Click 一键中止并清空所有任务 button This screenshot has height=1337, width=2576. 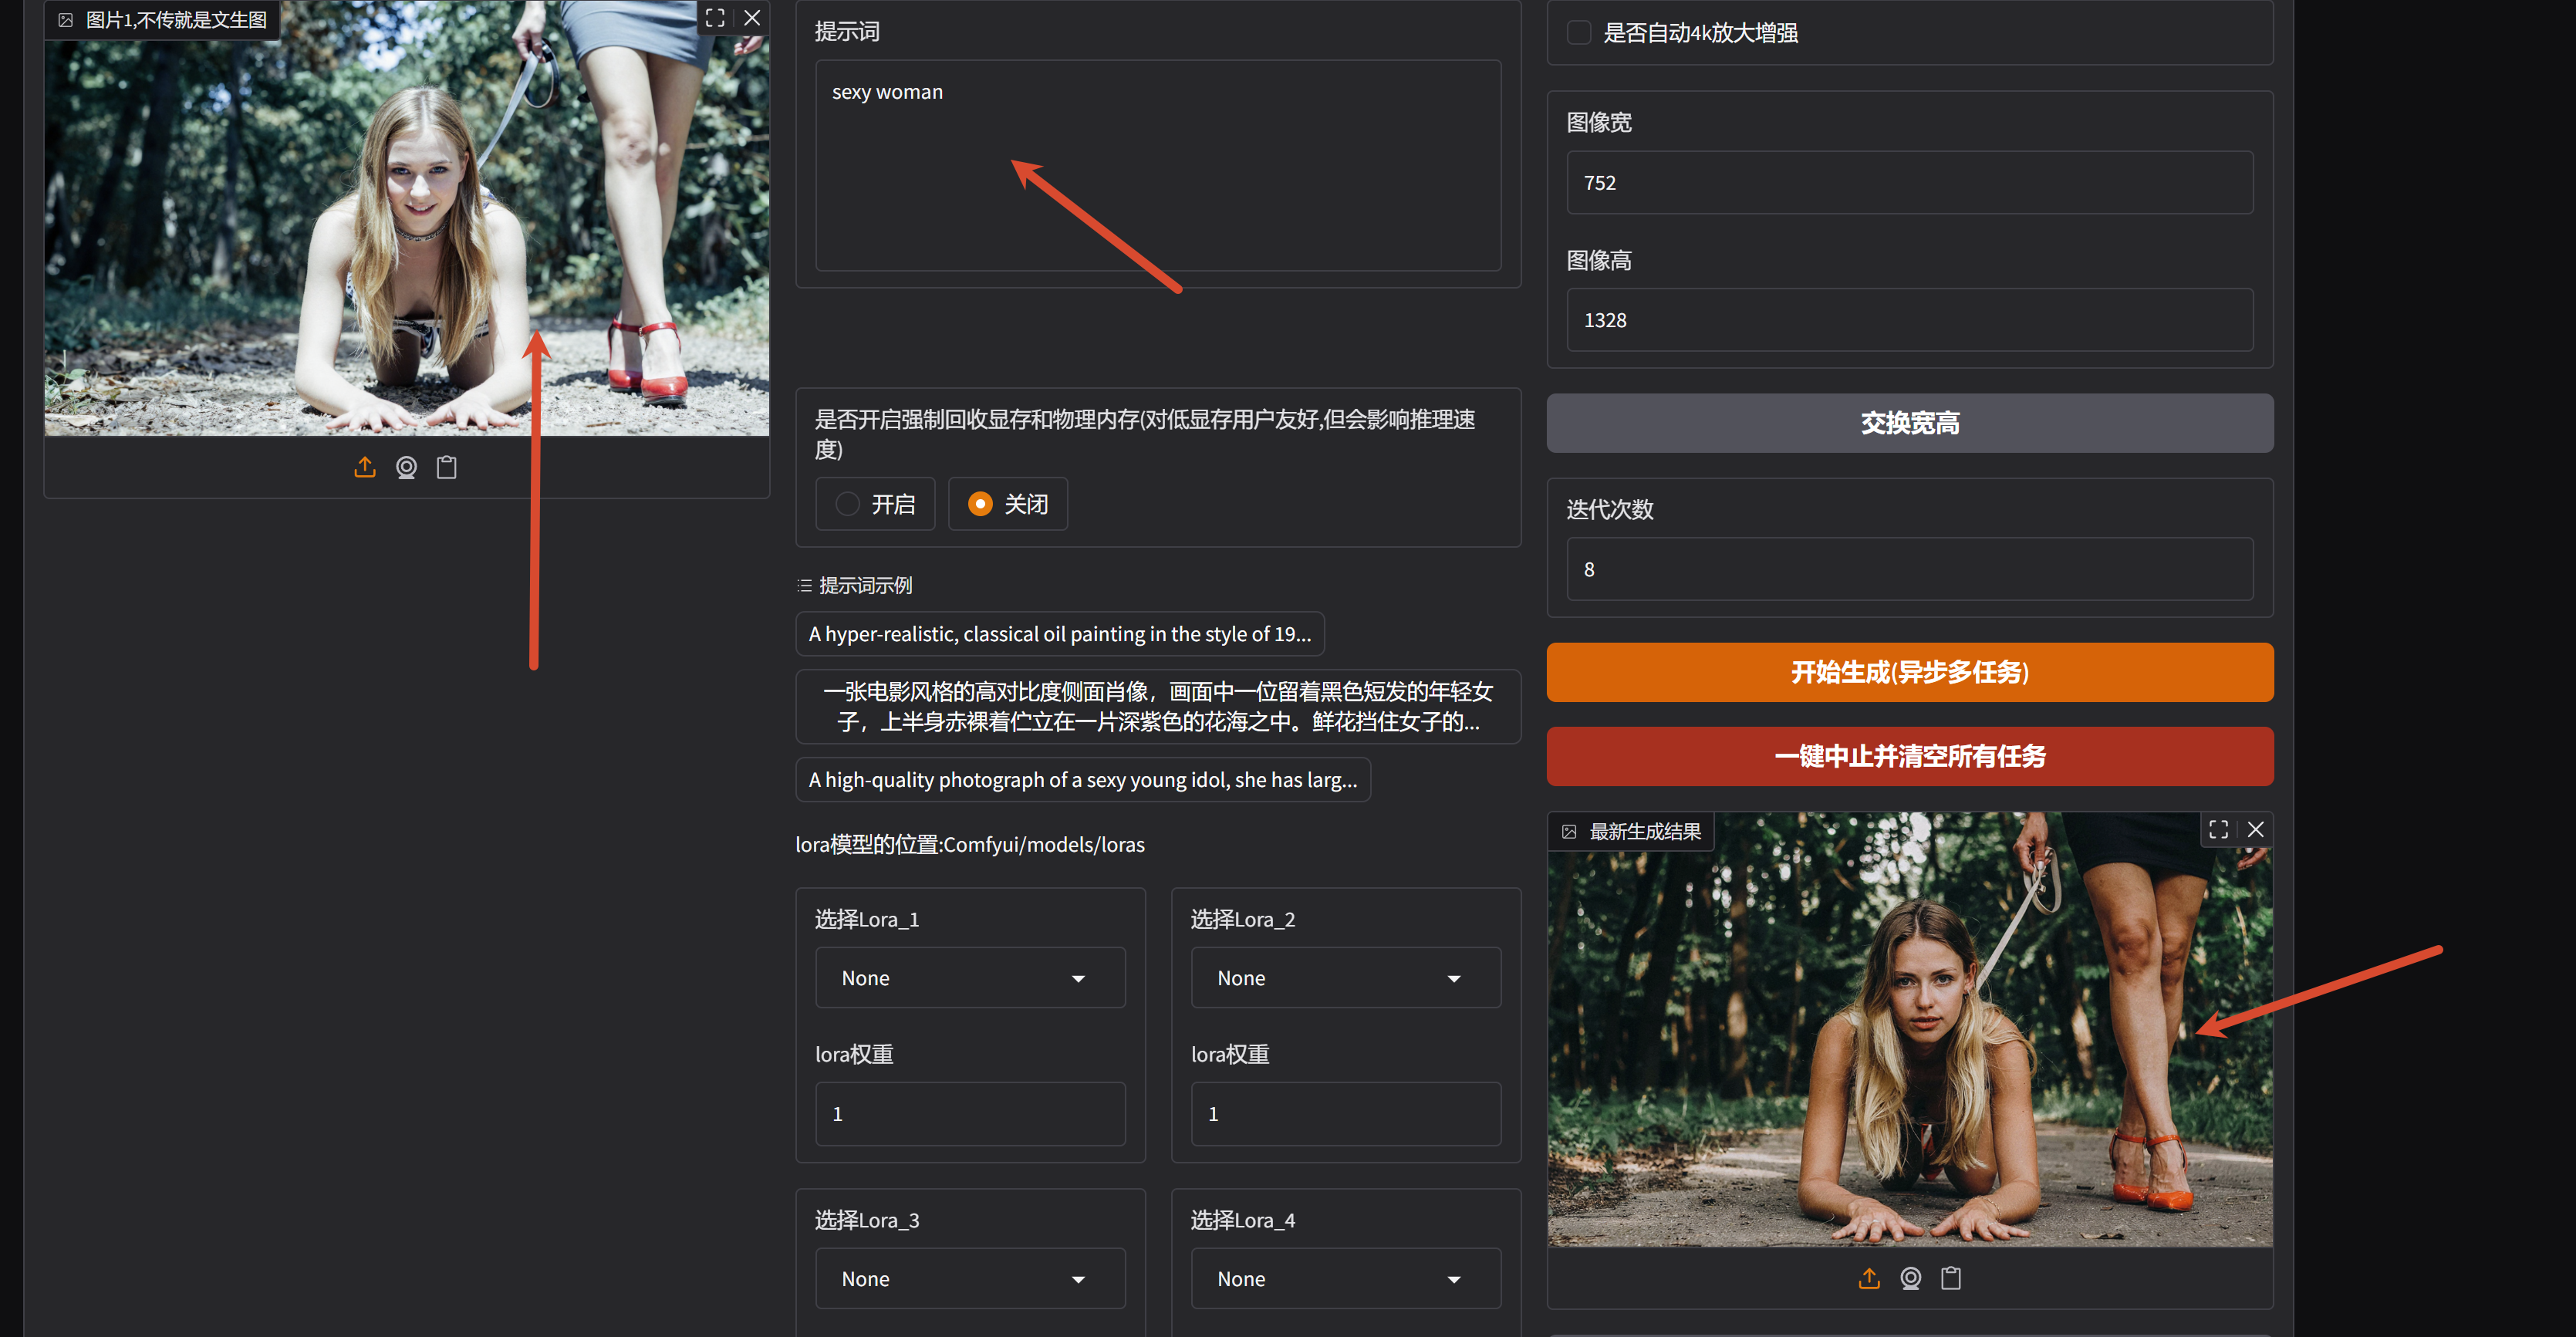[x=1910, y=756]
